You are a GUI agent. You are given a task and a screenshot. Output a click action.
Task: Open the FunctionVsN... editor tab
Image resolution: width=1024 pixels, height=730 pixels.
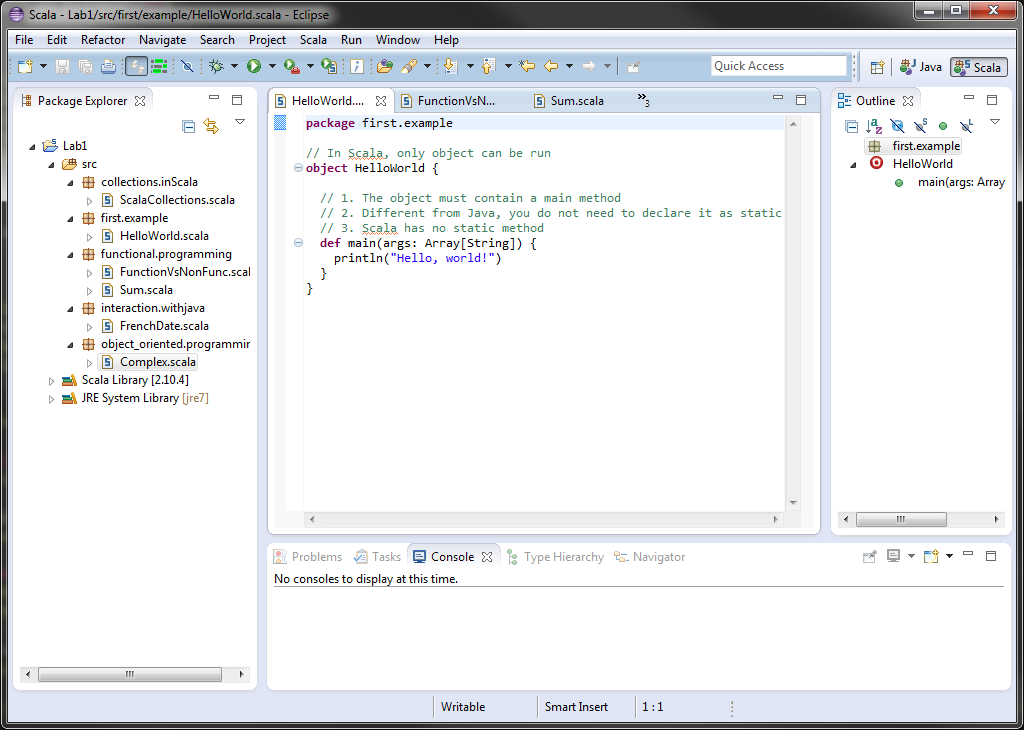(x=449, y=101)
